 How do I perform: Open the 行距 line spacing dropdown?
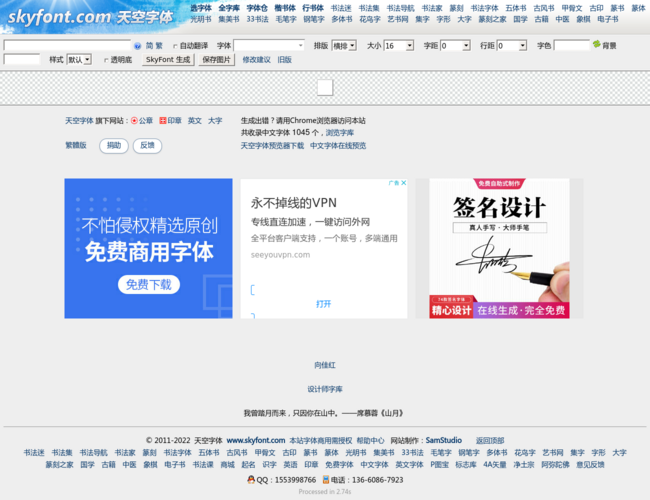(512, 46)
